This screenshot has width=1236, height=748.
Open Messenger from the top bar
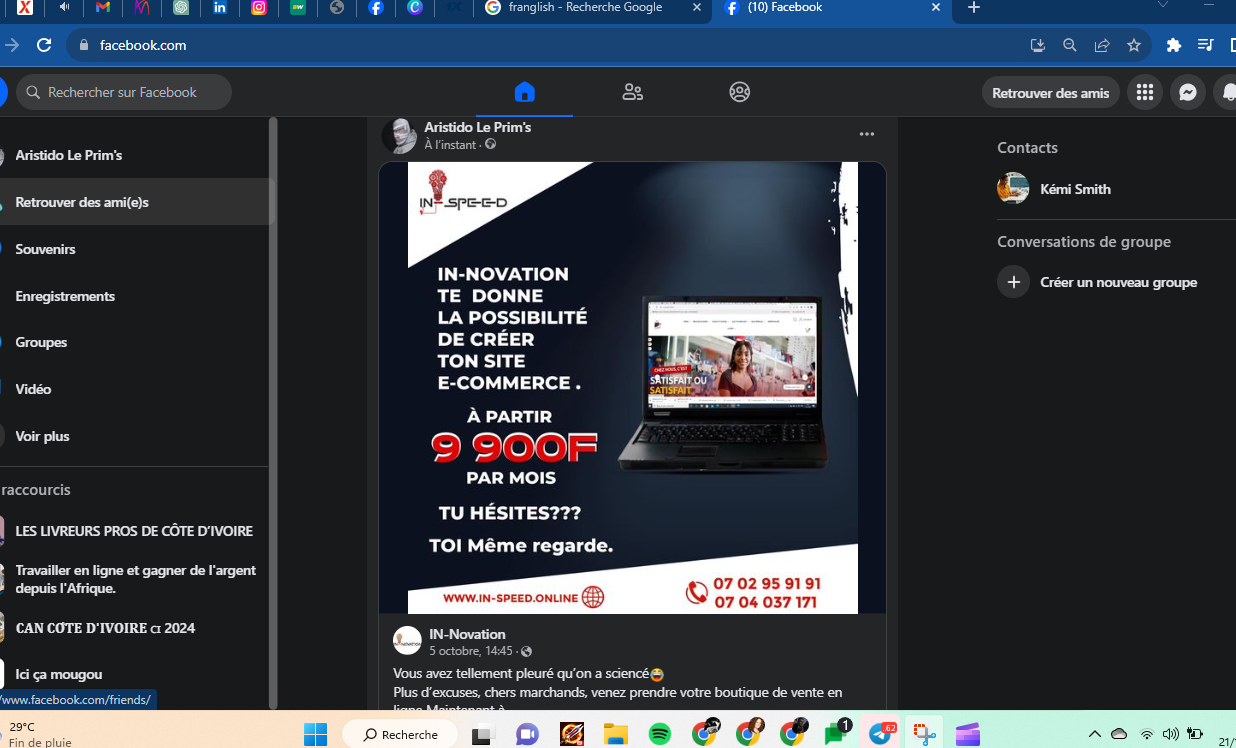click(x=1187, y=93)
